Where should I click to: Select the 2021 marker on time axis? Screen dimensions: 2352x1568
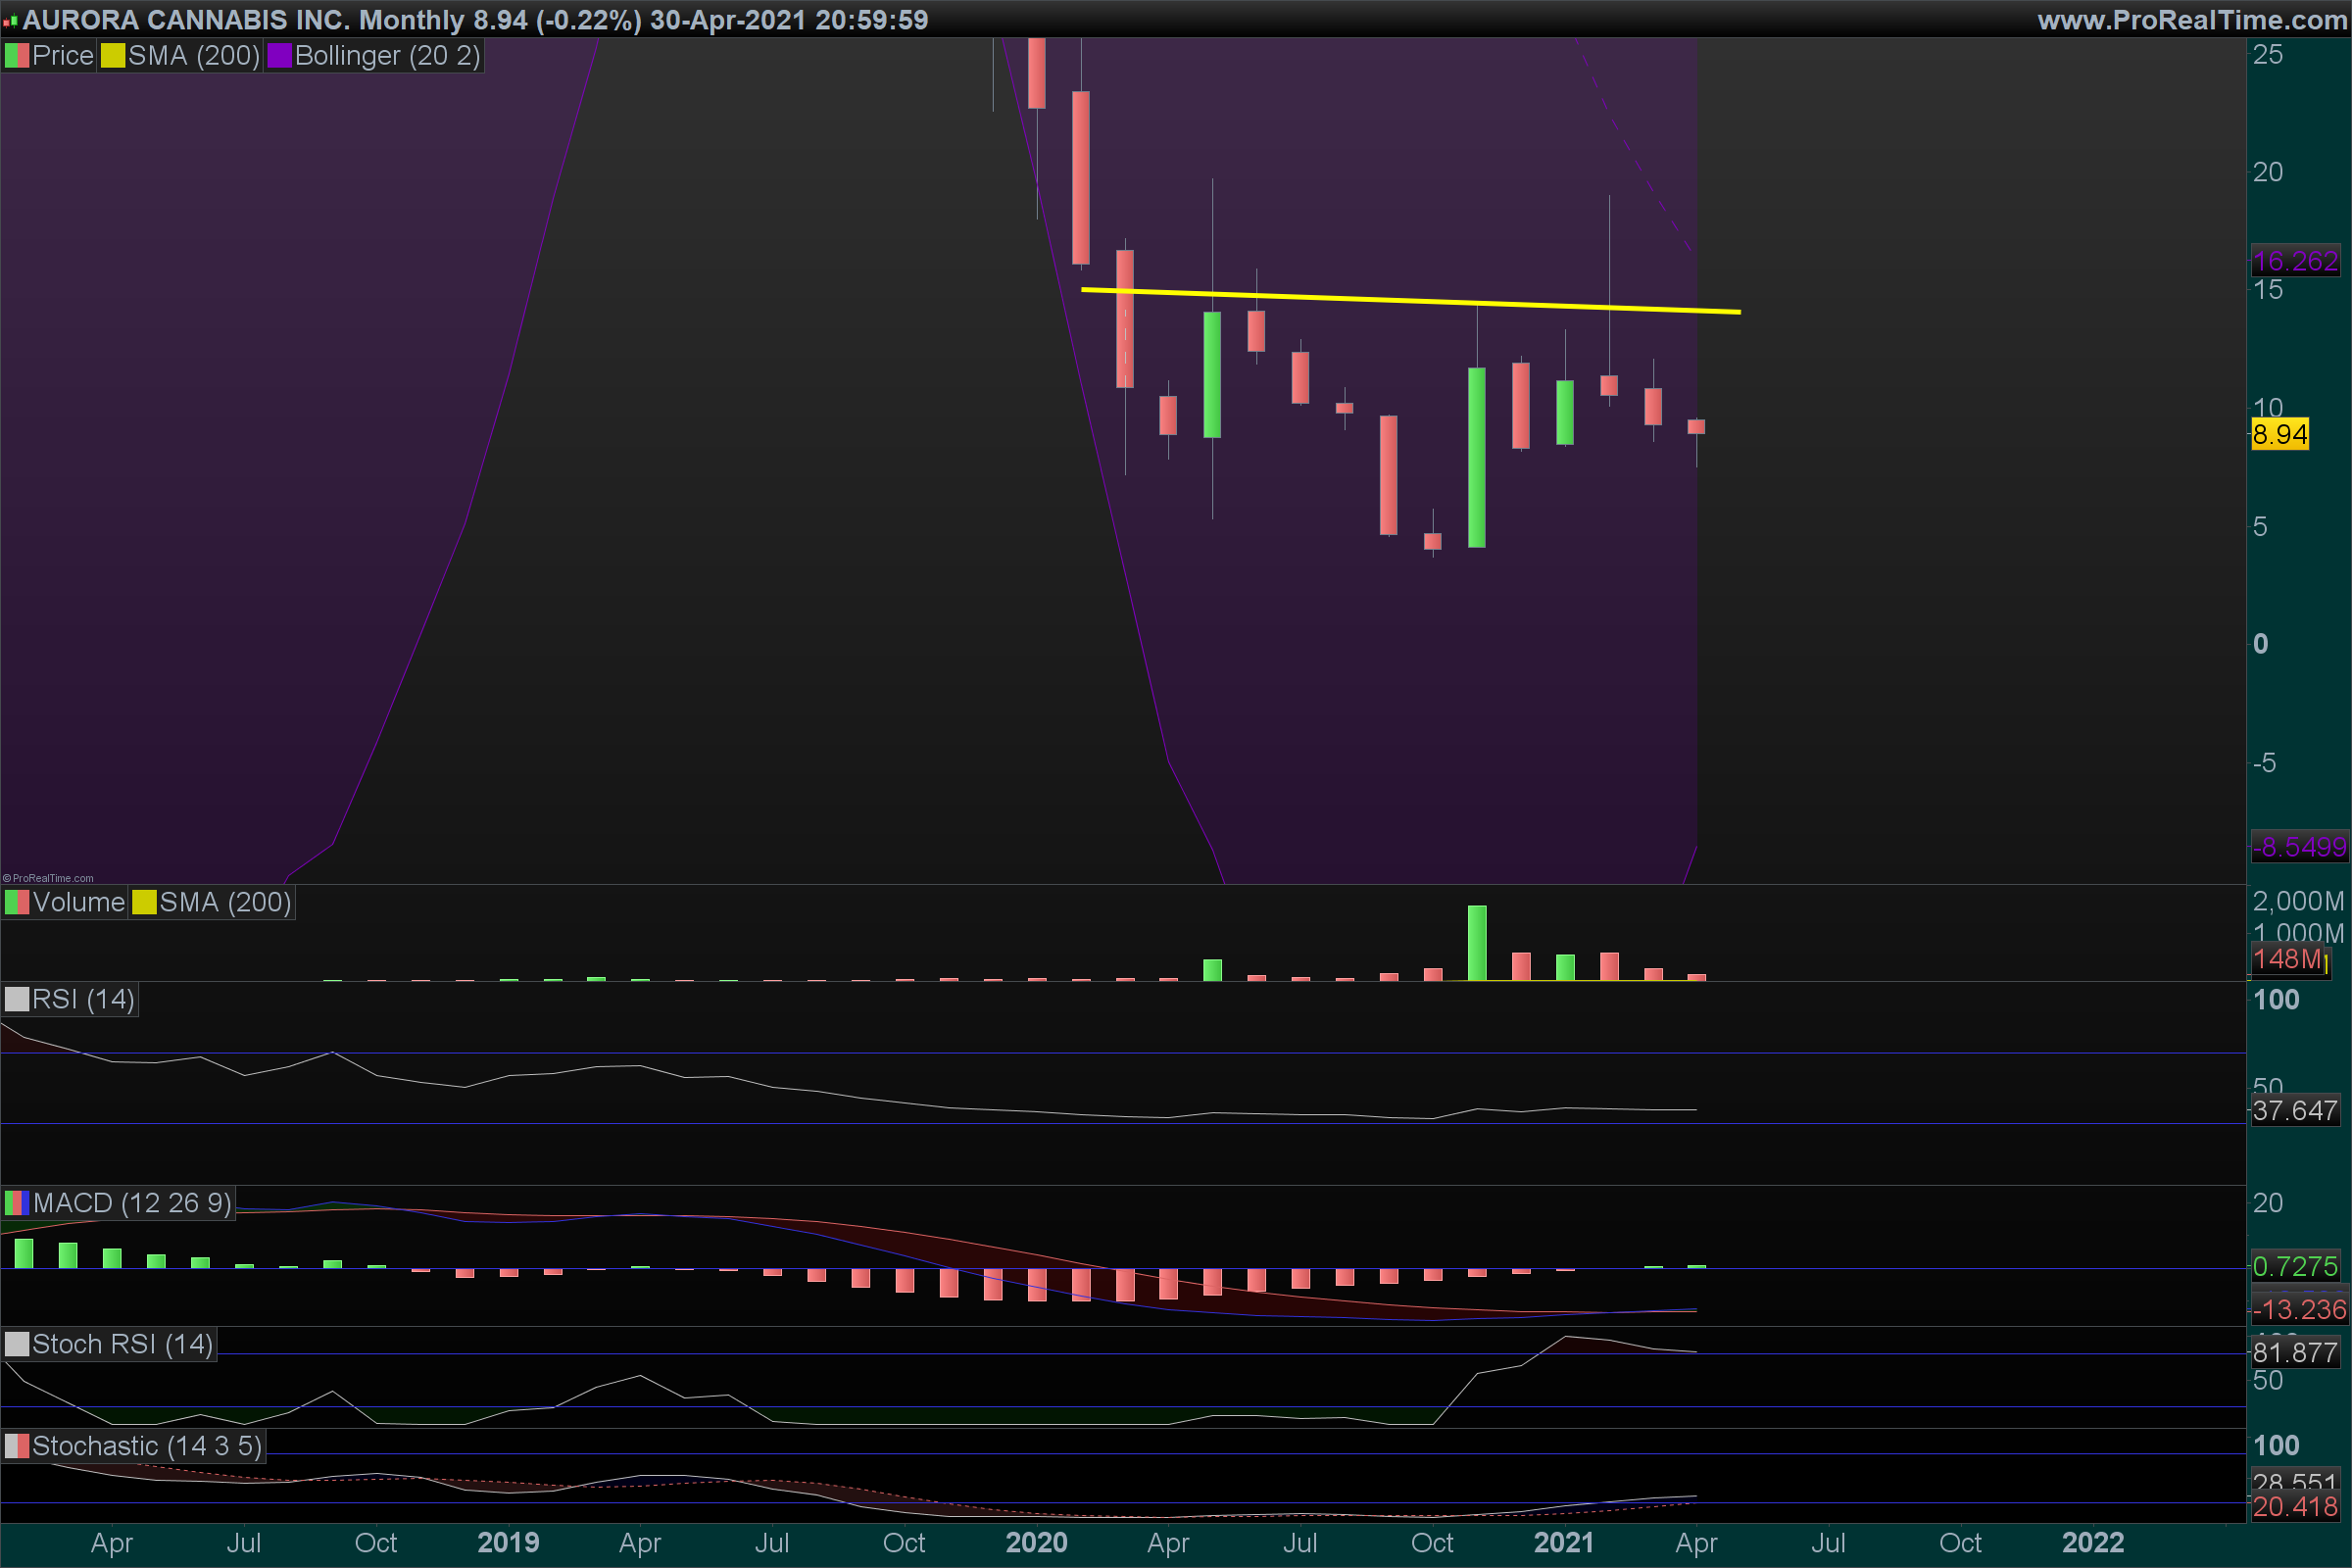pos(1564,1543)
